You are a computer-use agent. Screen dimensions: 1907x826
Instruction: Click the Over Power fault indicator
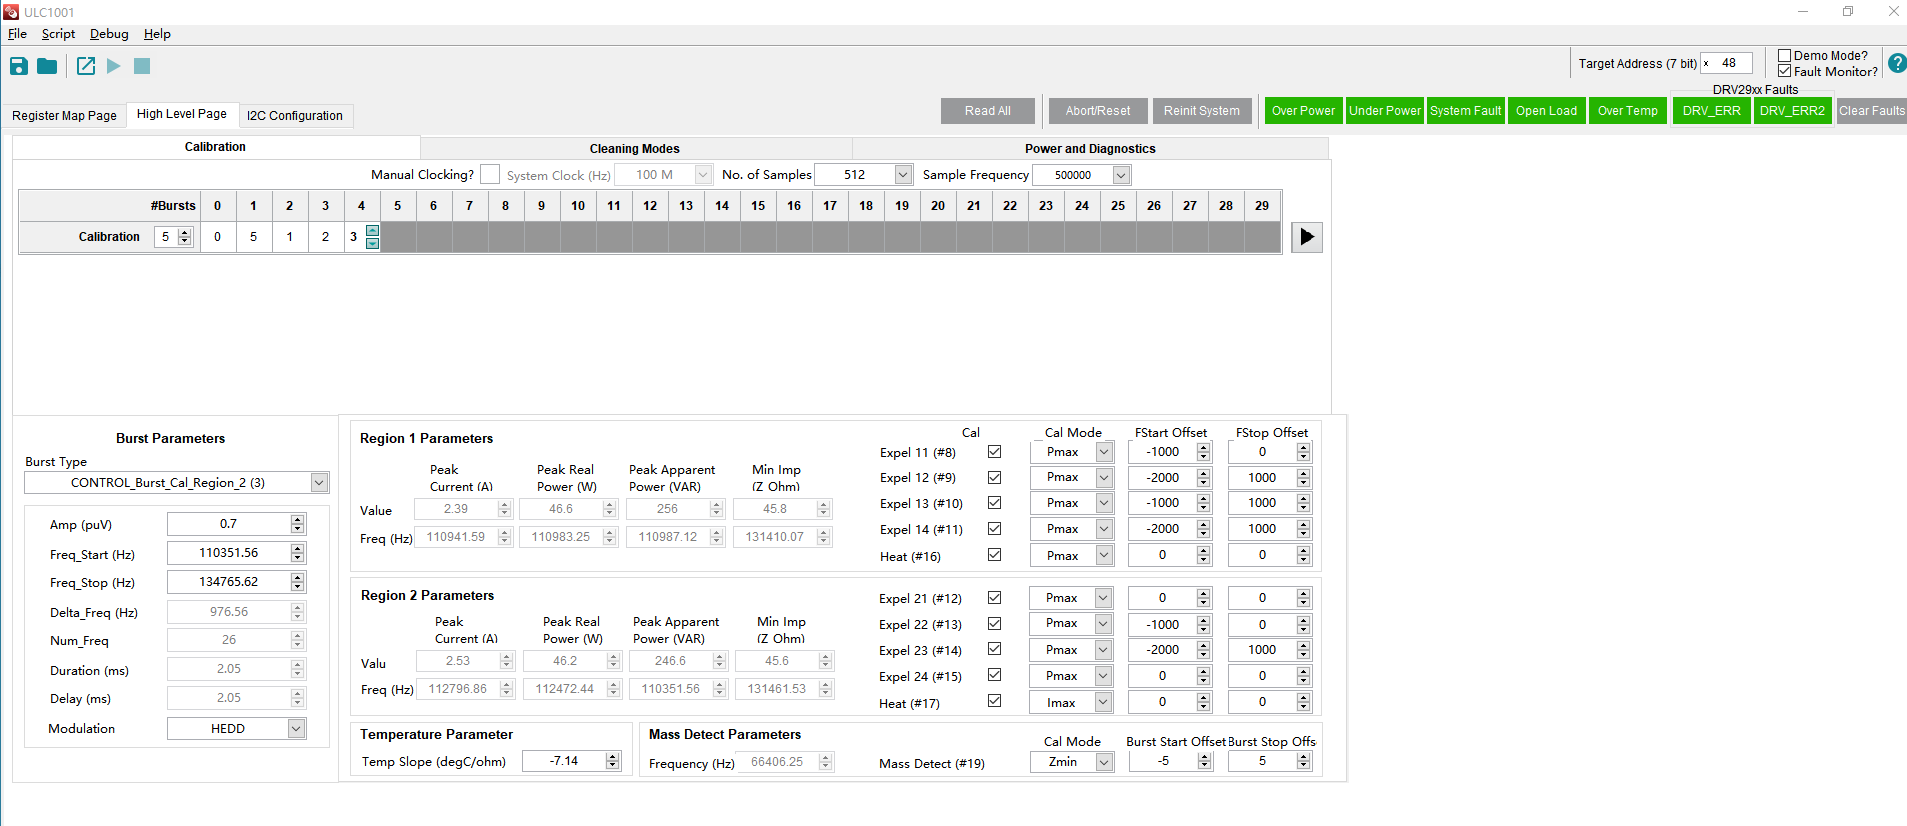[1303, 111]
